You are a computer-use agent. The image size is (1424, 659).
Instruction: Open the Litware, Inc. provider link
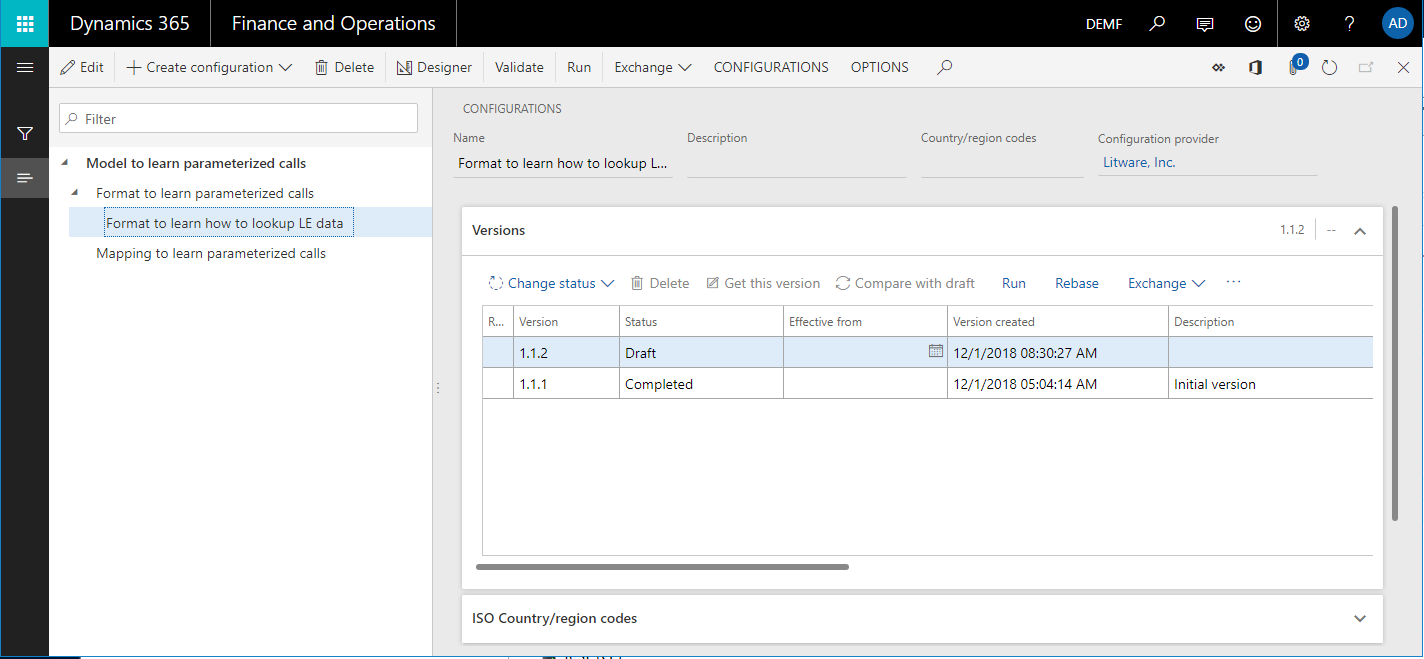pyautogui.click(x=1139, y=162)
